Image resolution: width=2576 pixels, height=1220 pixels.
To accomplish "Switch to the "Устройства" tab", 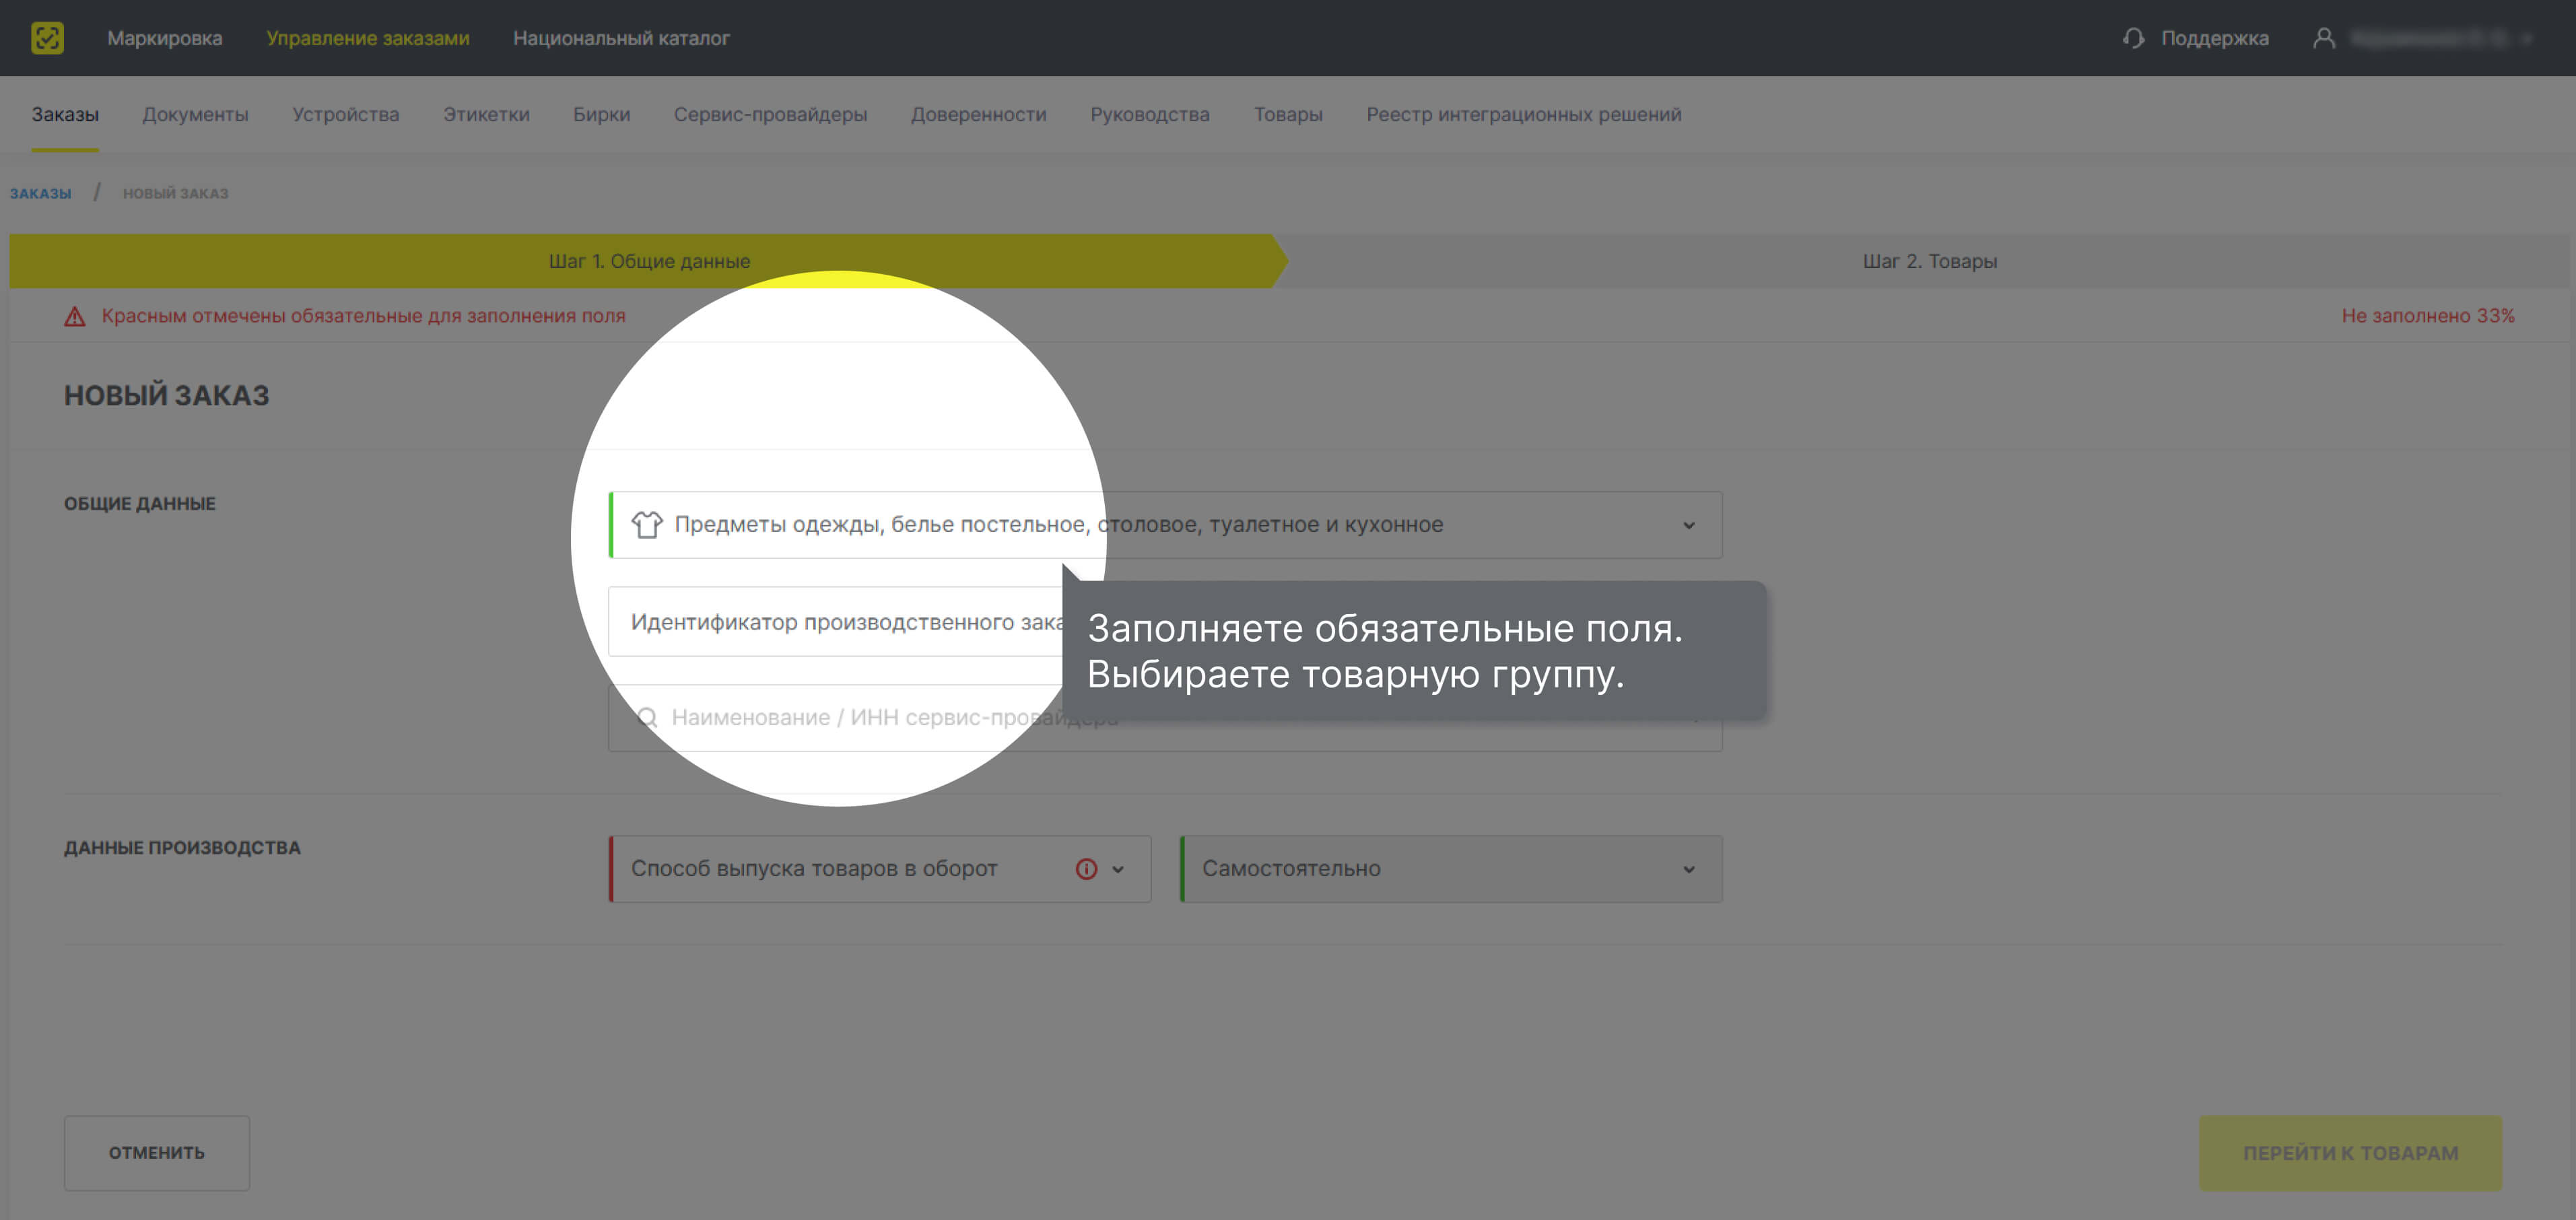I will pos(345,114).
